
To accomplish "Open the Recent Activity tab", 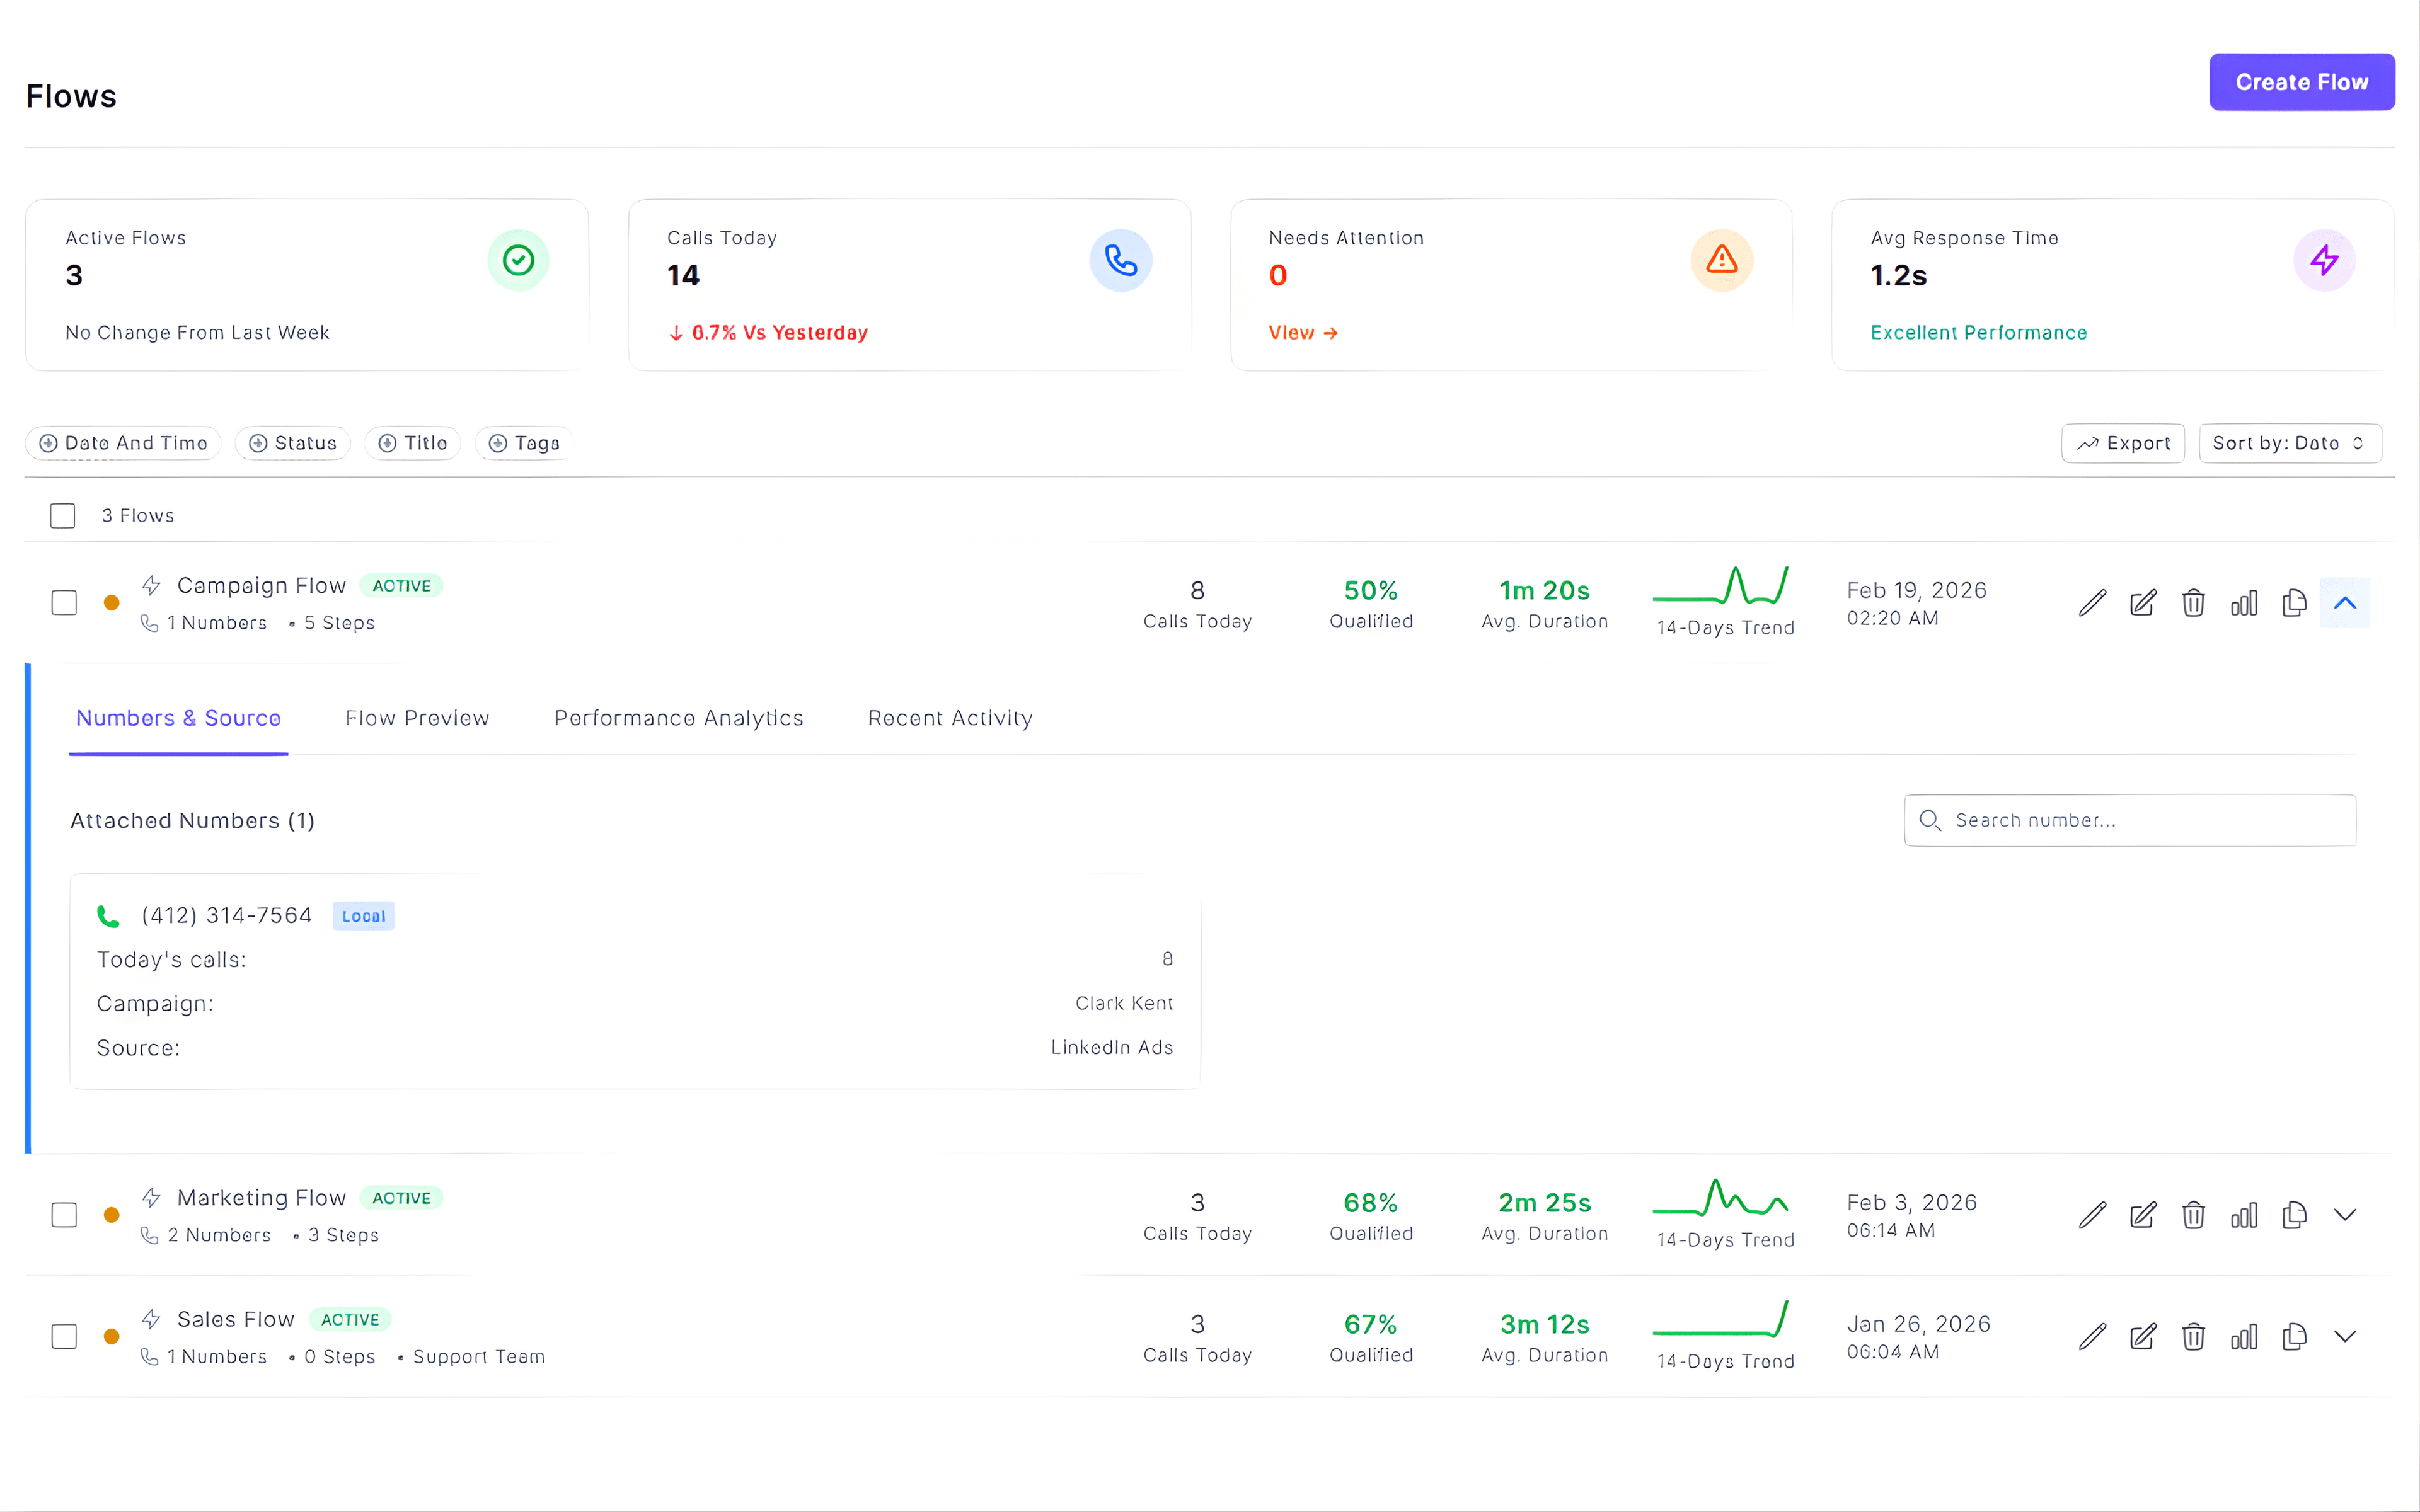I will click(x=949, y=718).
